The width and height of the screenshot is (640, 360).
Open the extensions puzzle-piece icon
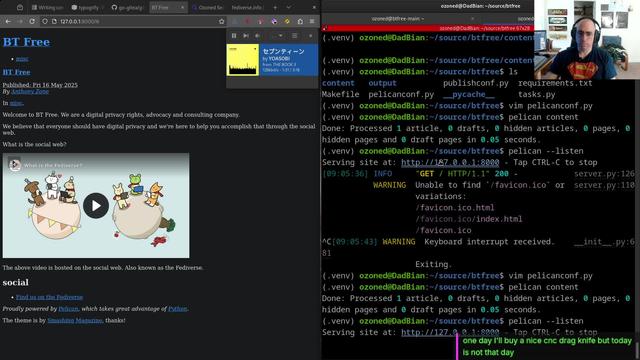pos(300,21)
